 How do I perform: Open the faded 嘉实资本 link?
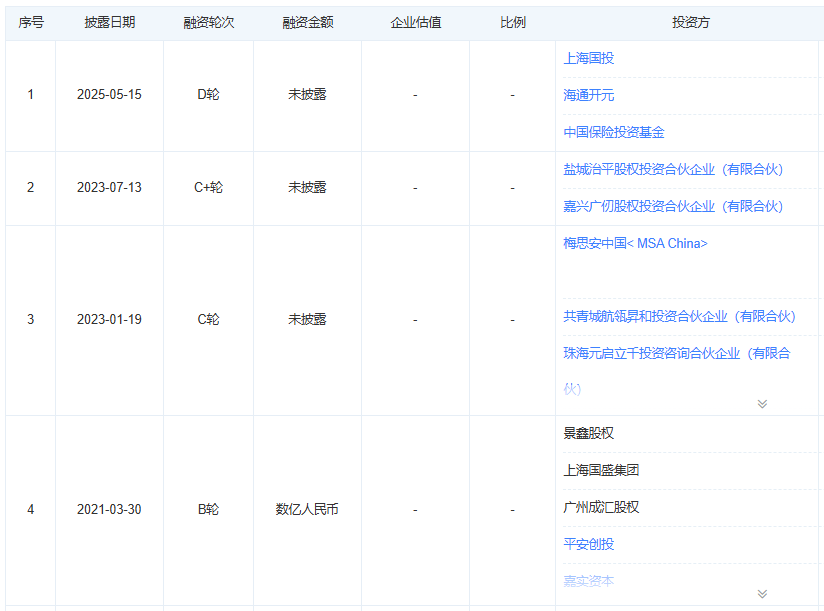pyautogui.click(x=589, y=581)
